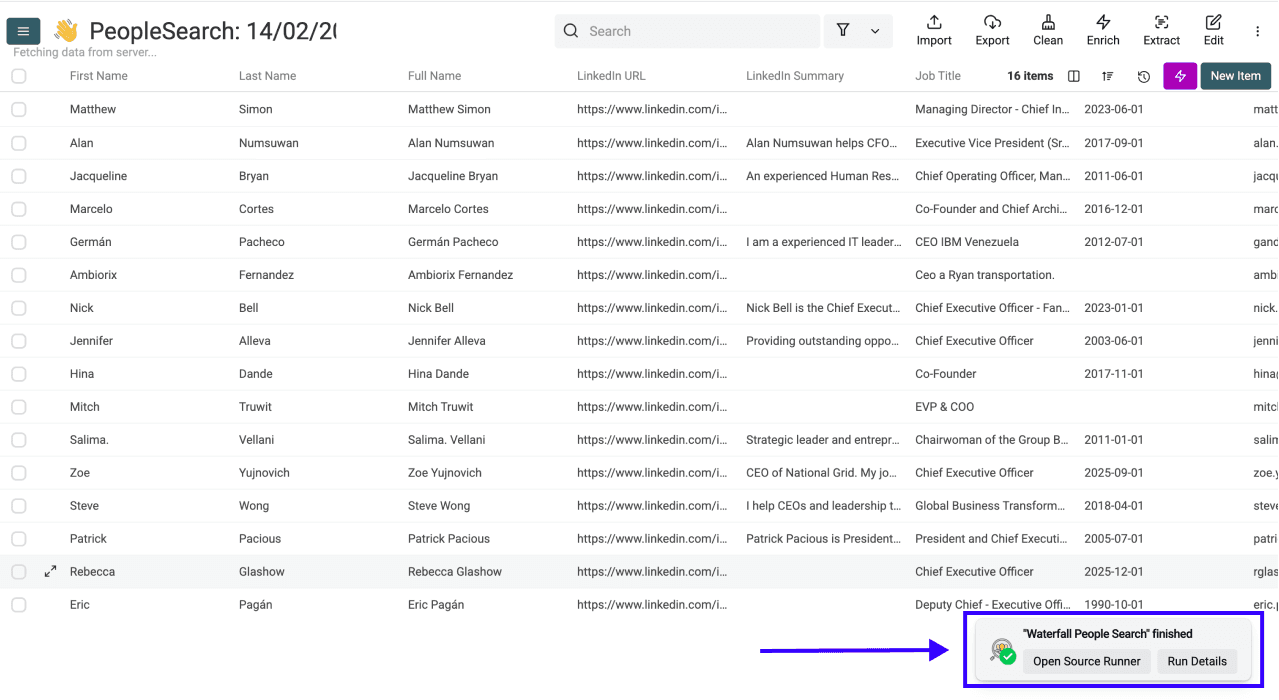Image resolution: width=1279 pixels, height=700 pixels.
Task: Open the hamburger navigation menu
Action: (x=22, y=30)
